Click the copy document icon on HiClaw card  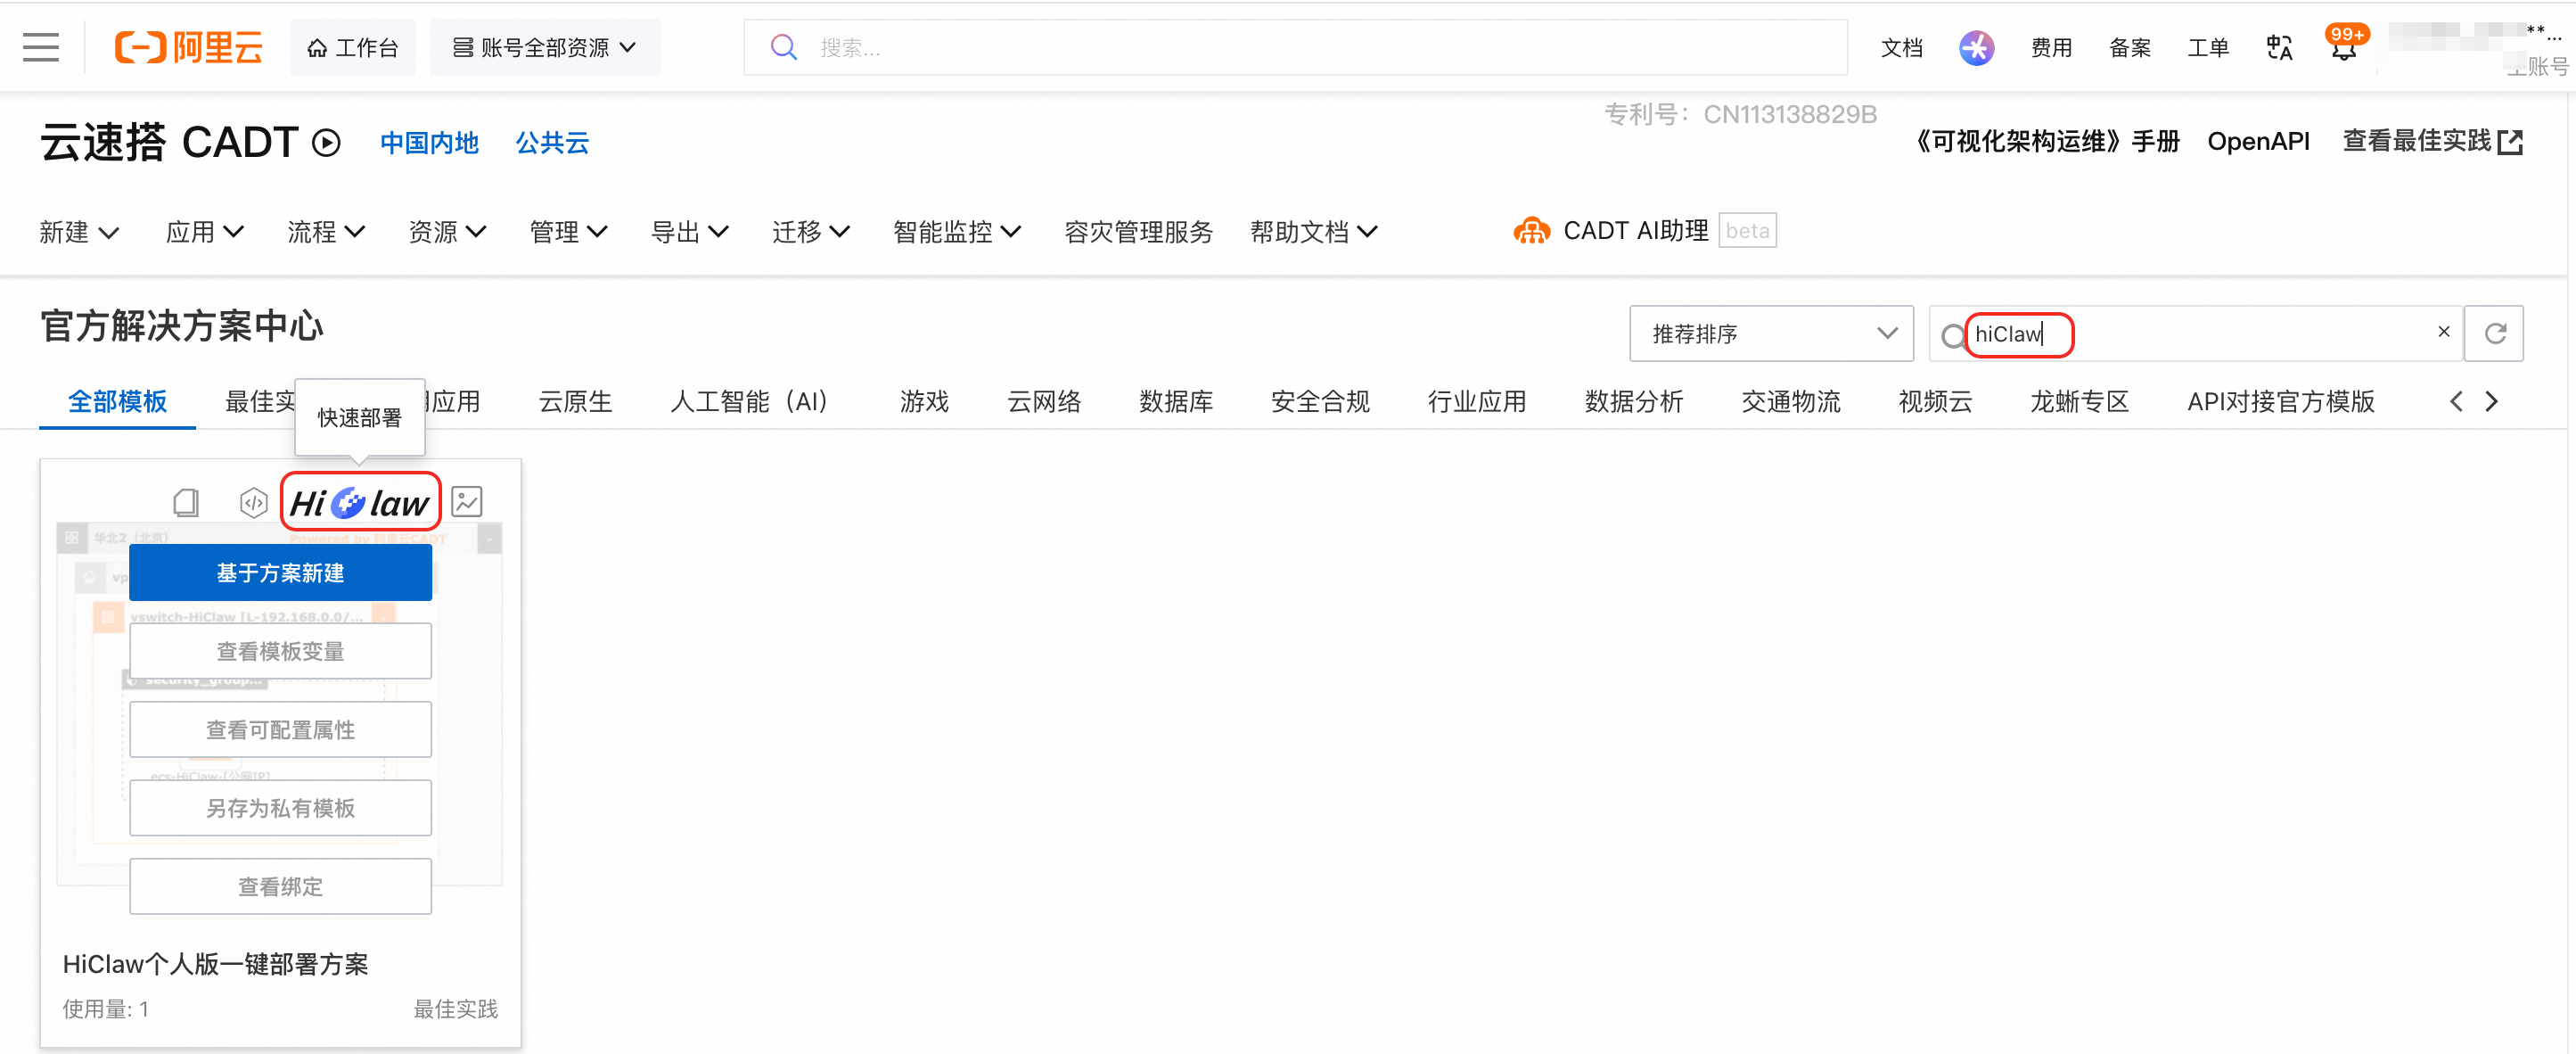click(x=186, y=502)
